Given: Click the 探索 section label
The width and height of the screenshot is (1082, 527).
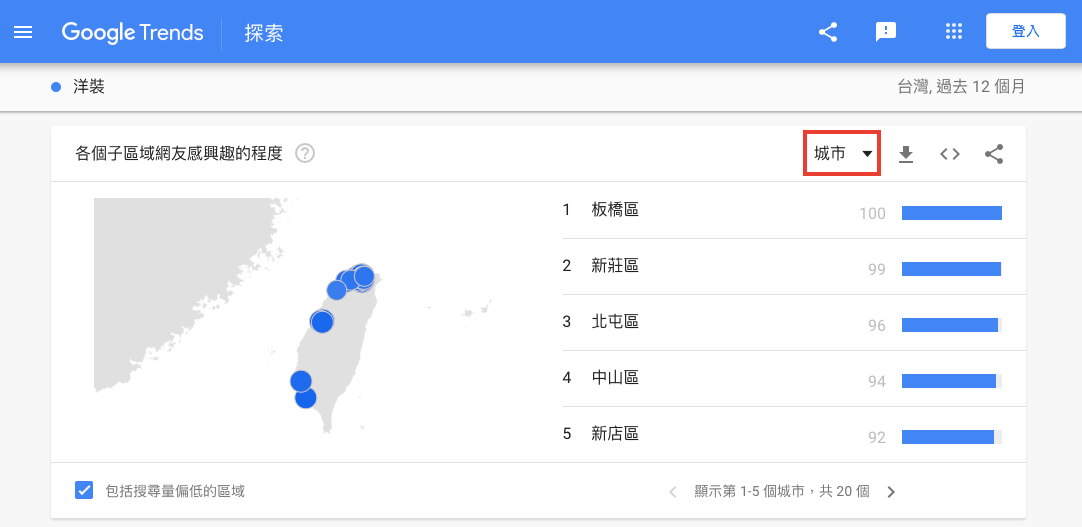Looking at the screenshot, I should tap(264, 33).
